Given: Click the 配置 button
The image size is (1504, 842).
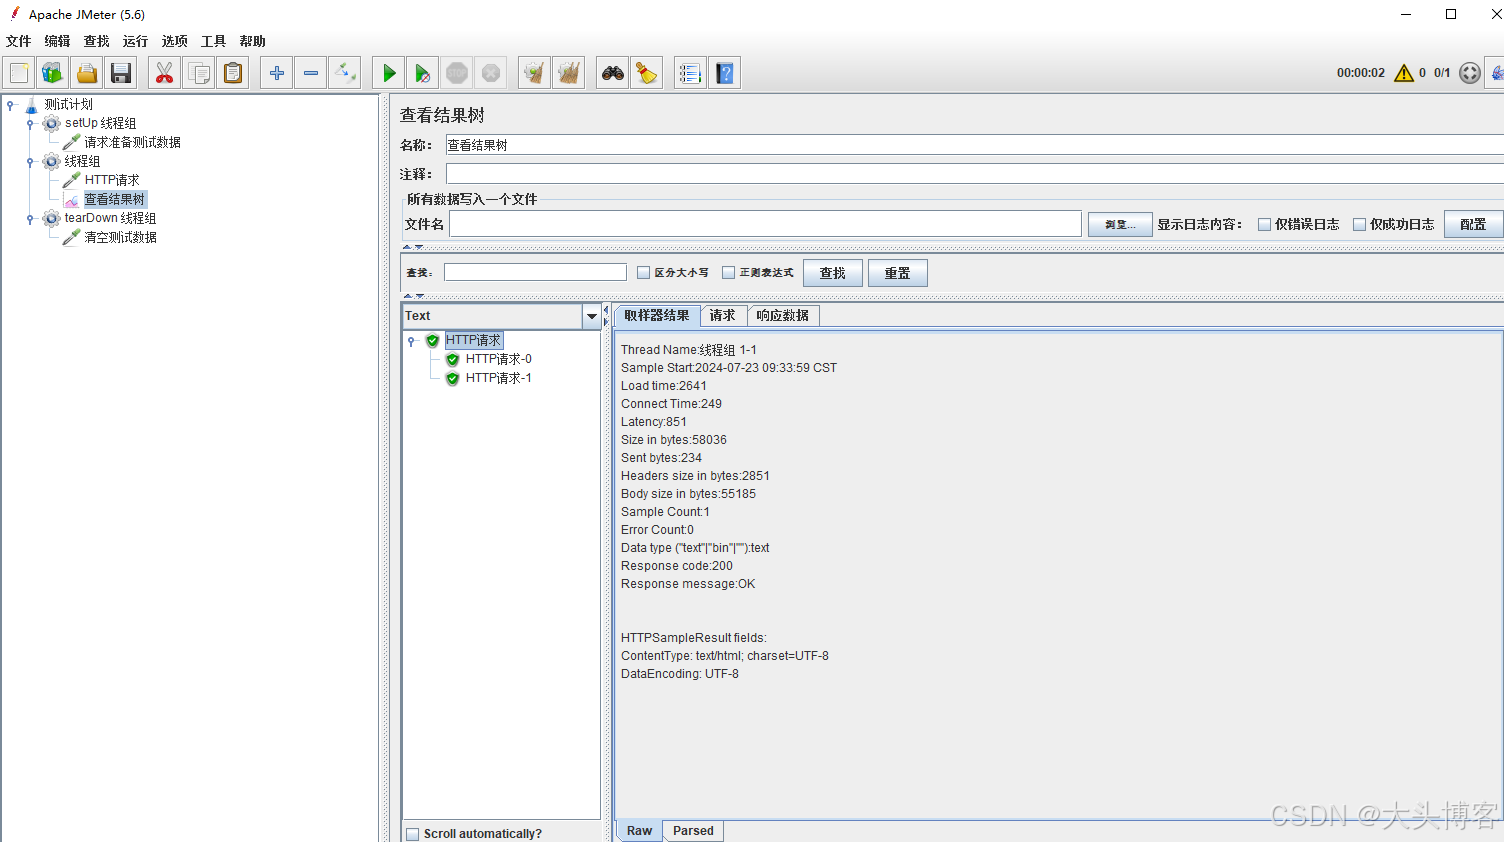Looking at the screenshot, I should click(1474, 225).
